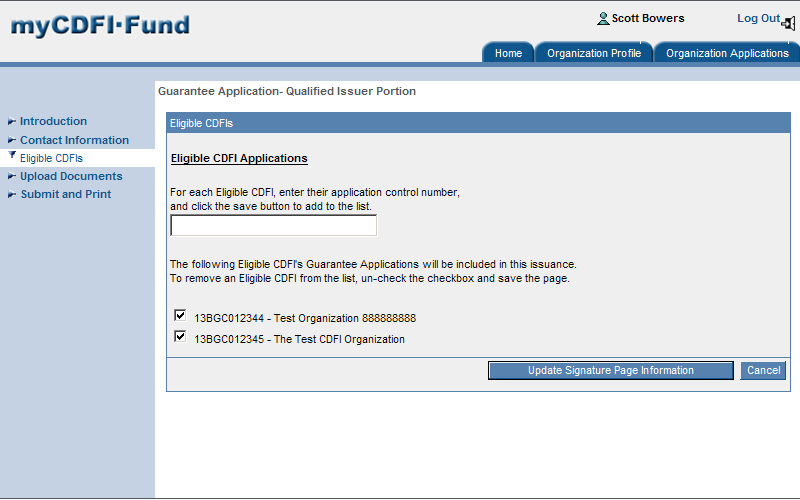Navigate to Contact Information
The width and height of the screenshot is (800, 500).
74,140
